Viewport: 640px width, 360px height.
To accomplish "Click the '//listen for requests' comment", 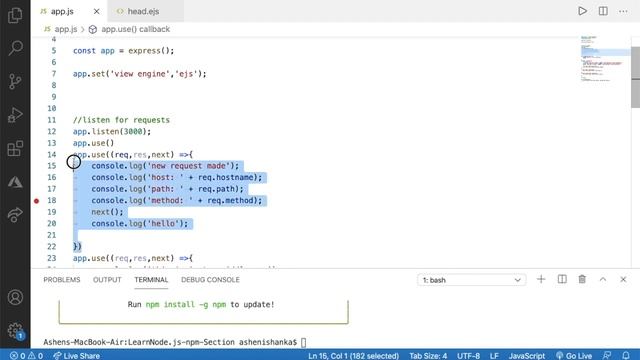I will (x=121, y=120).
